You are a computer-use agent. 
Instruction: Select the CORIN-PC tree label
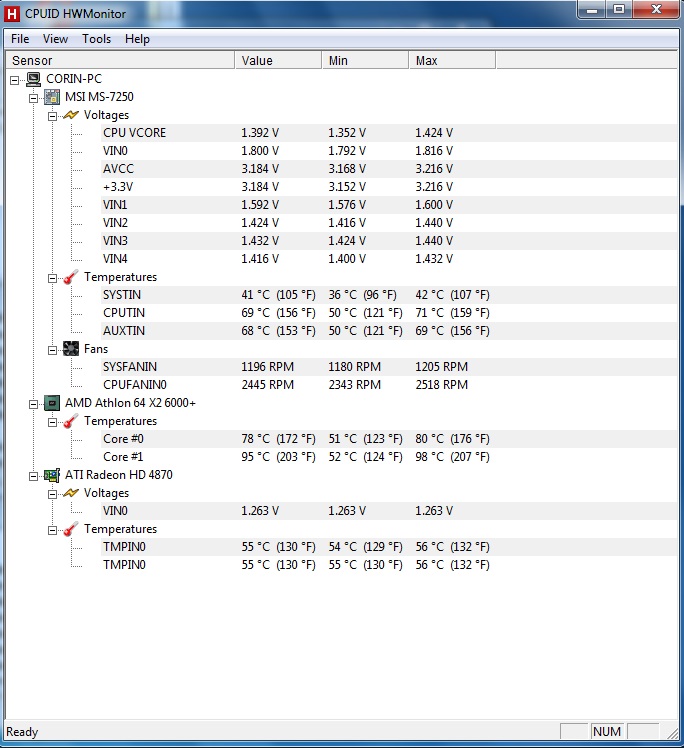74,79
